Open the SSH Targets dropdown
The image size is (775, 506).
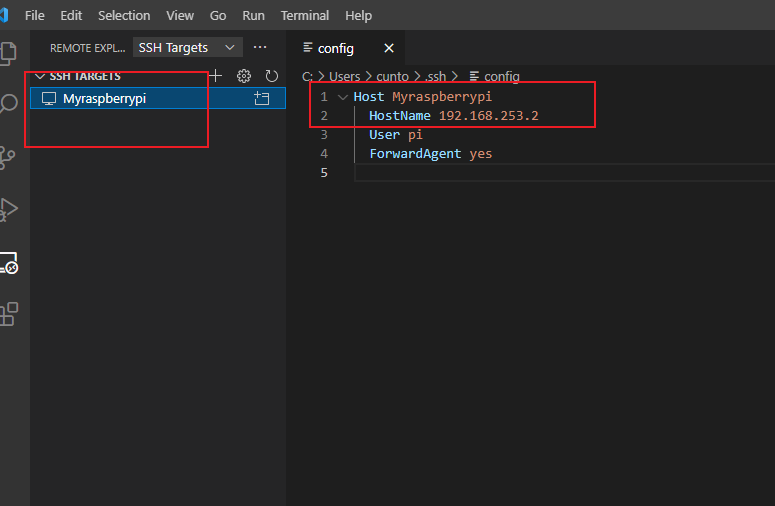click(187, 47)
